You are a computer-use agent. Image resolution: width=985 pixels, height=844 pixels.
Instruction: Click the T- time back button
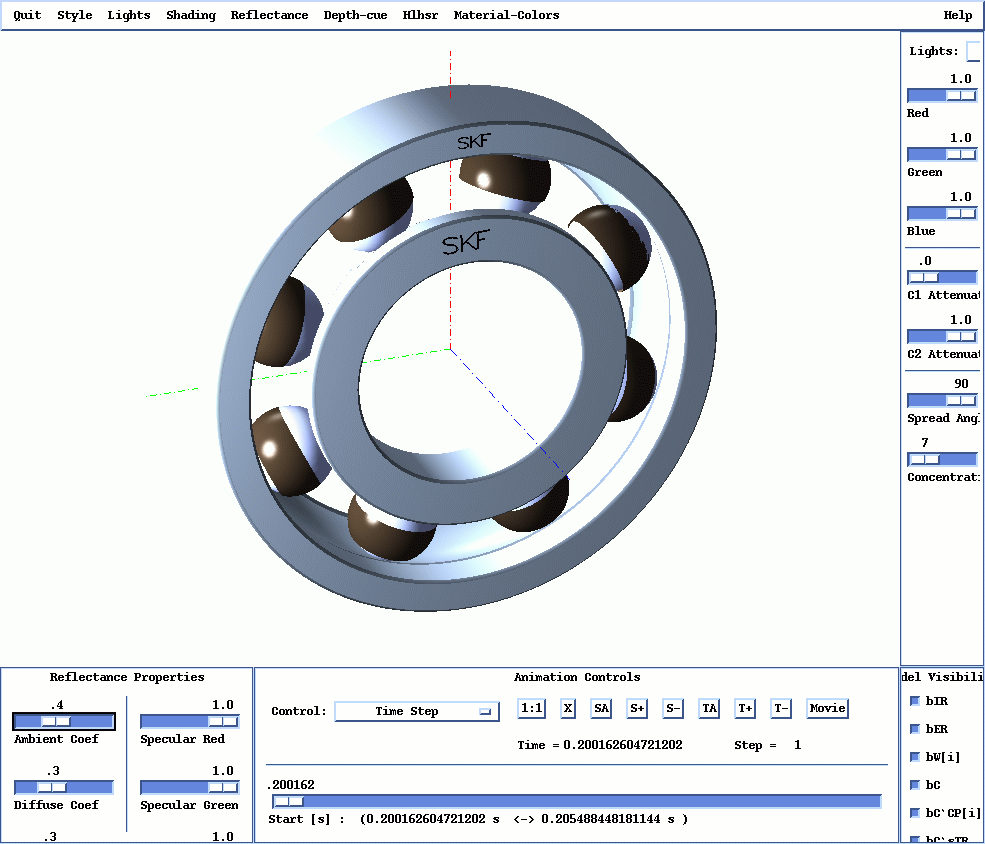coord(781,708)
